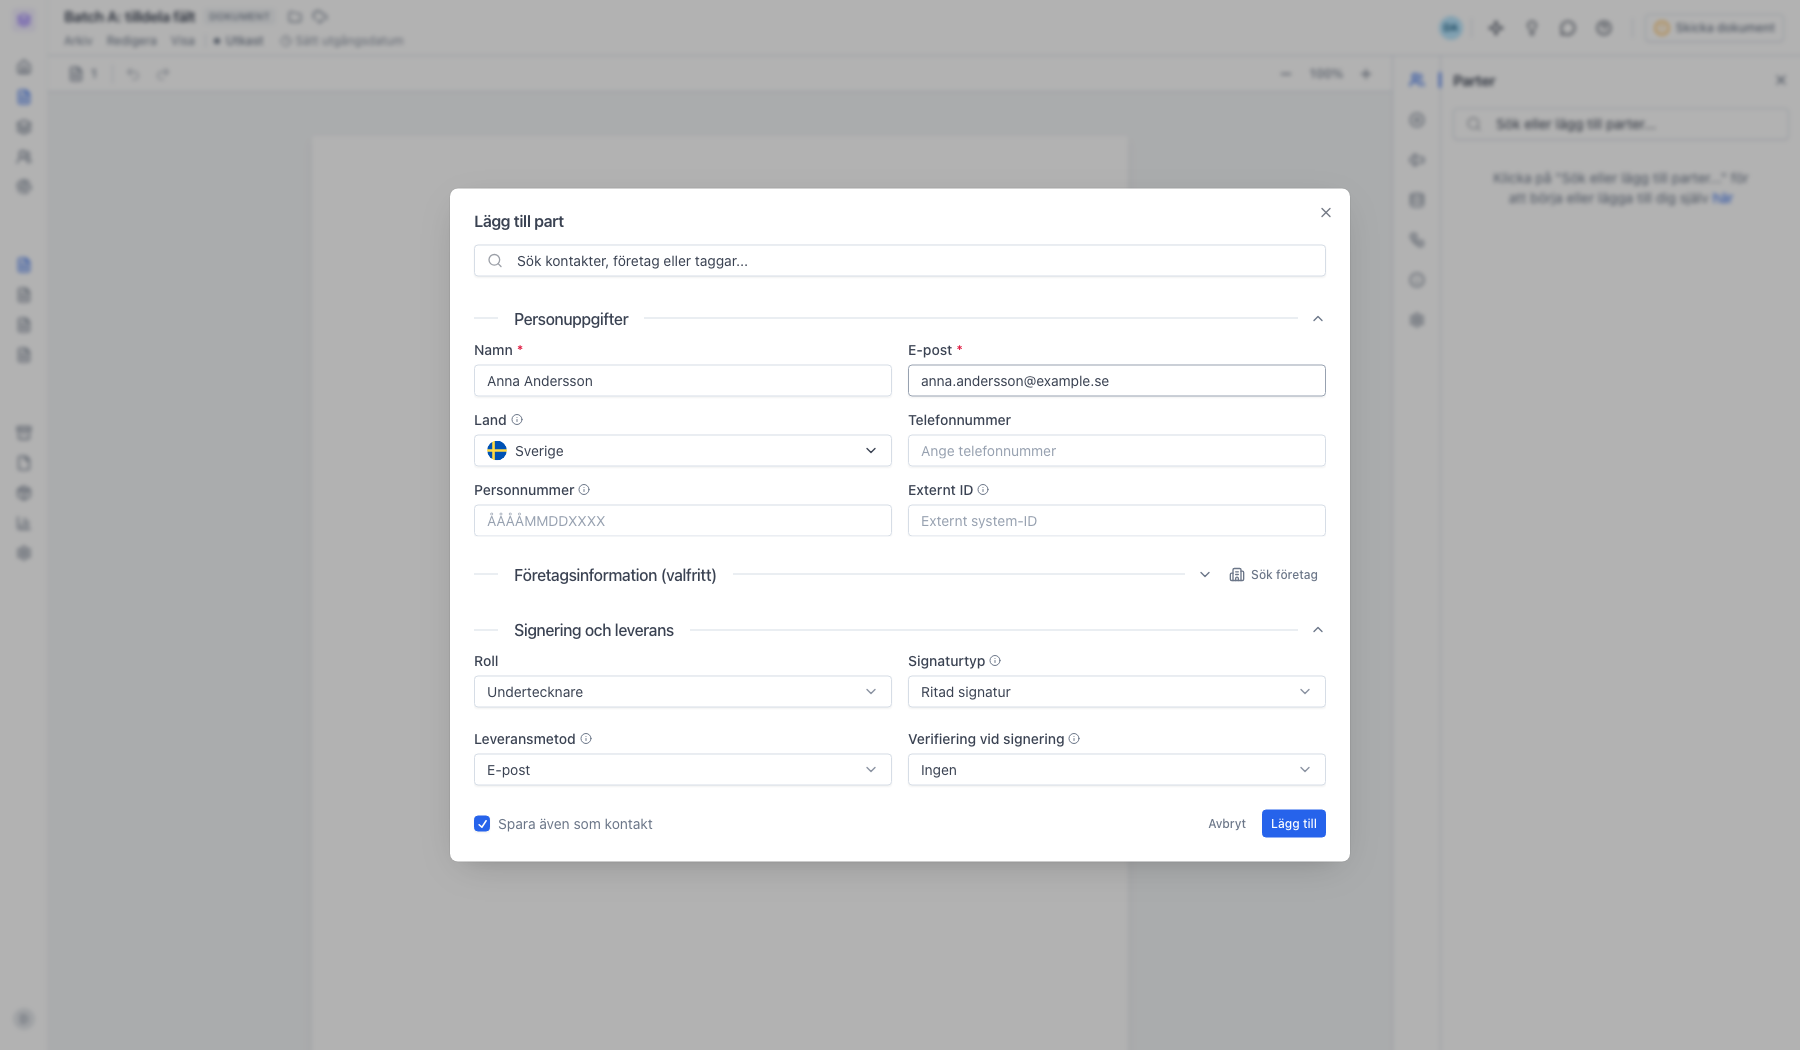Open the Signaturtyp dropdown showing Ritad signatur
The image size is (1800, 1050).
(x=1117, y=692)
